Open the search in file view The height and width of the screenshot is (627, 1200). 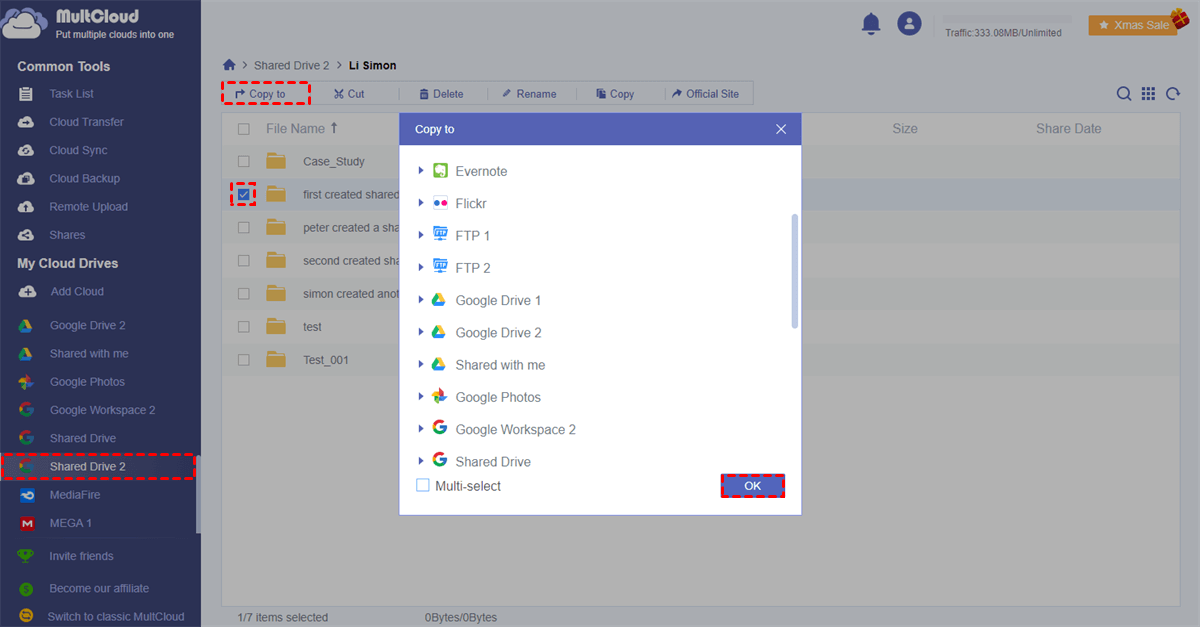[1124, 93]
